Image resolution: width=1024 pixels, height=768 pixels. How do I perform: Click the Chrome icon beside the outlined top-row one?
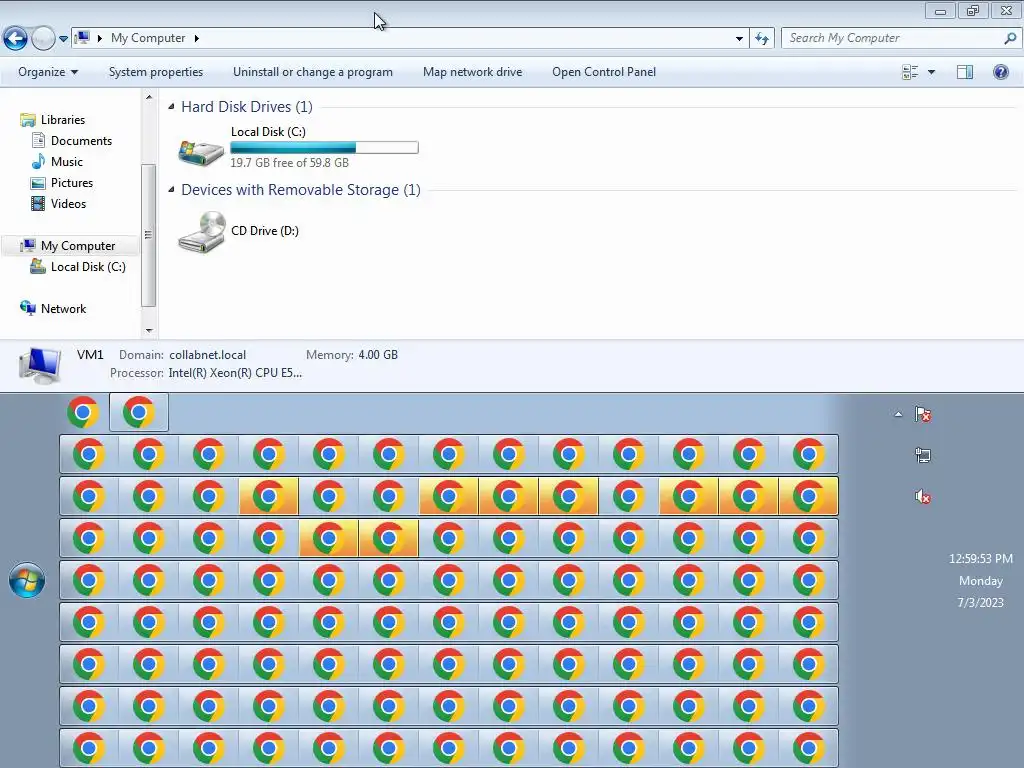[x=83, y=412]
